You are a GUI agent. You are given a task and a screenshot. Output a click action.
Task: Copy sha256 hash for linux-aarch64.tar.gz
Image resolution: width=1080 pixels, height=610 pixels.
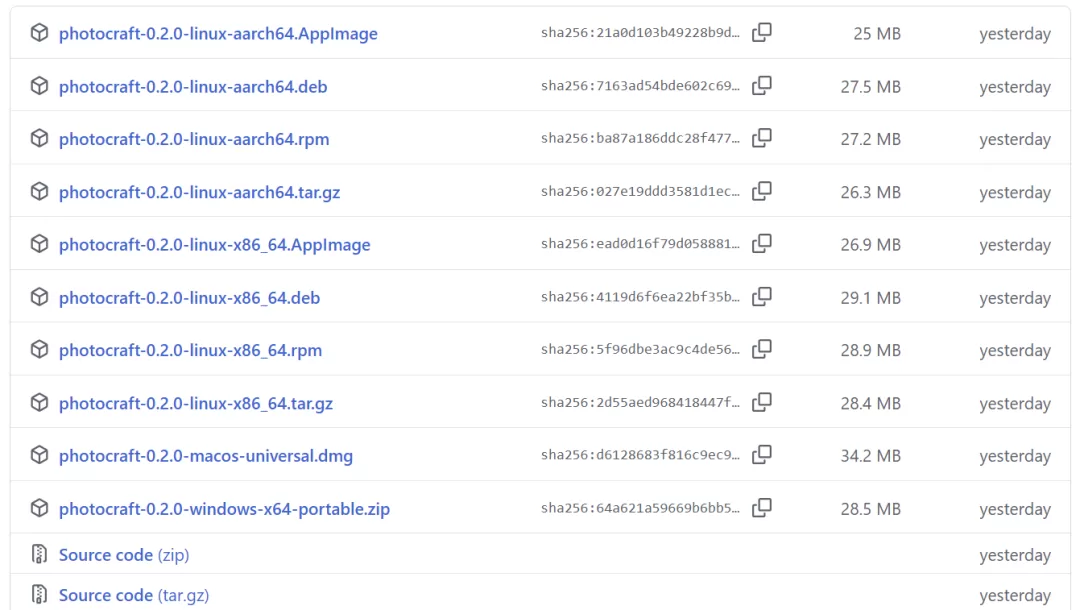click(x=762, y=191)
